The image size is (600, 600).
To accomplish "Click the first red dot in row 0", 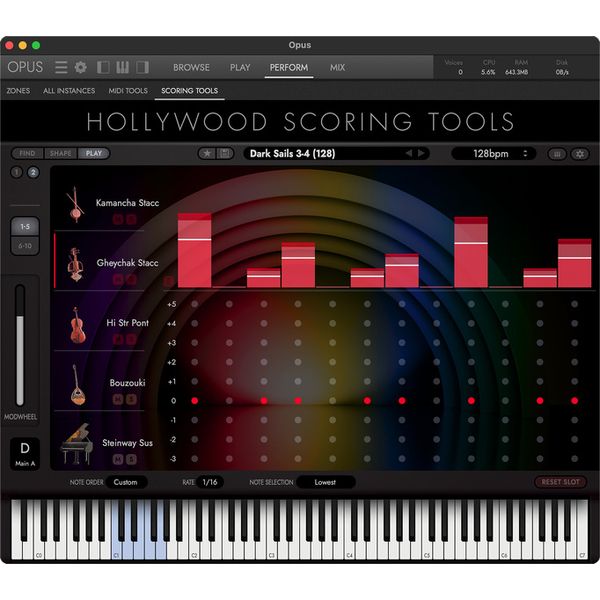I will [194, 401].
